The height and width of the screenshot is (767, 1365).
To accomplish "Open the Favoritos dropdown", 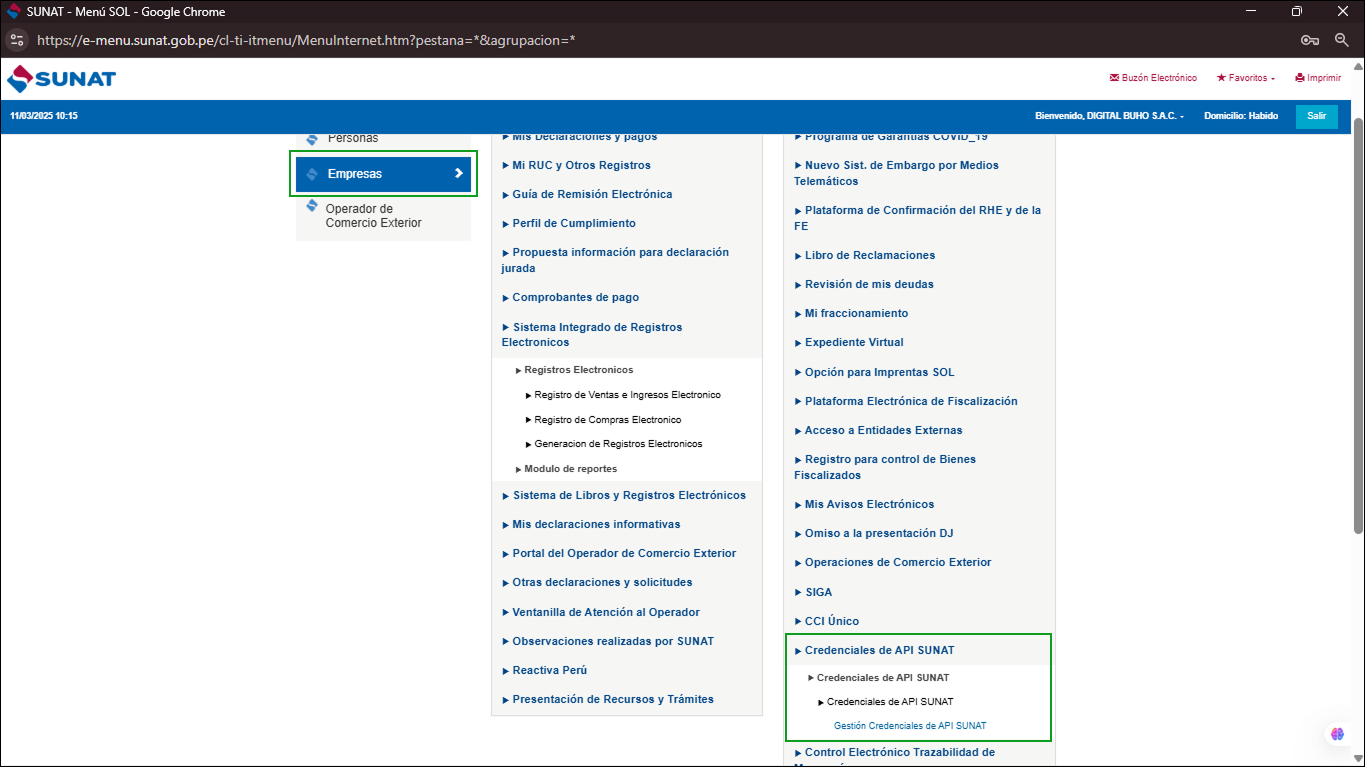I will 1245,78.
